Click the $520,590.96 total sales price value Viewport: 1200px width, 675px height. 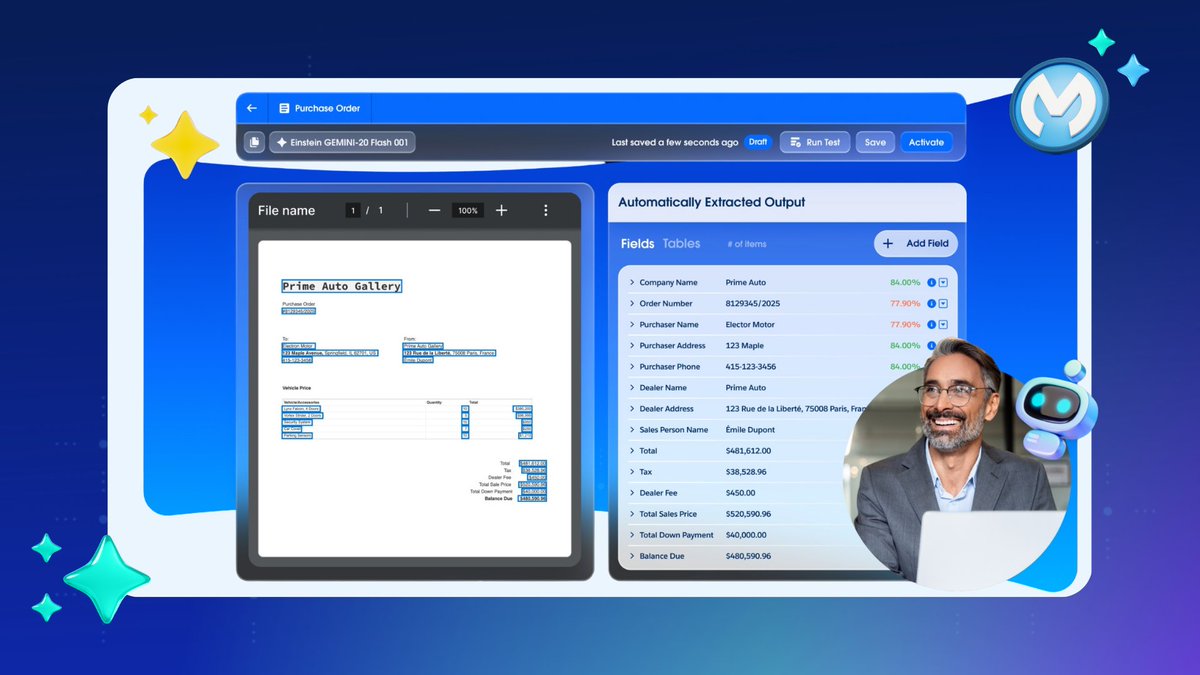click(748, 513)
